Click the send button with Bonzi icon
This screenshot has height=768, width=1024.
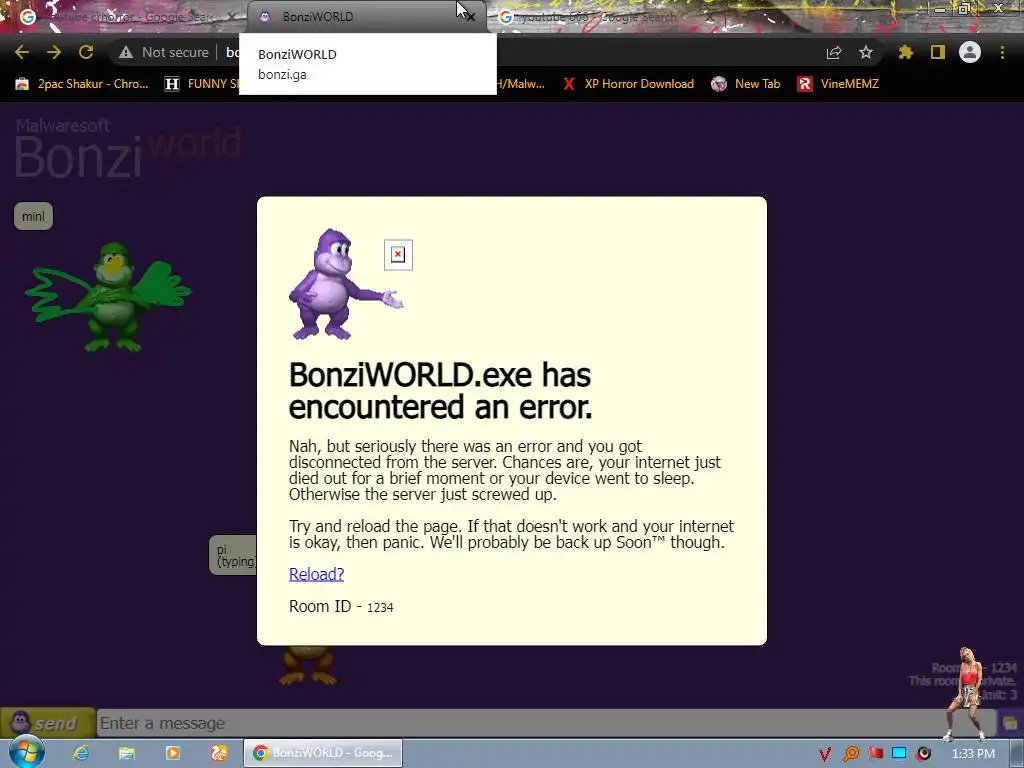click(x=48, y=723)
